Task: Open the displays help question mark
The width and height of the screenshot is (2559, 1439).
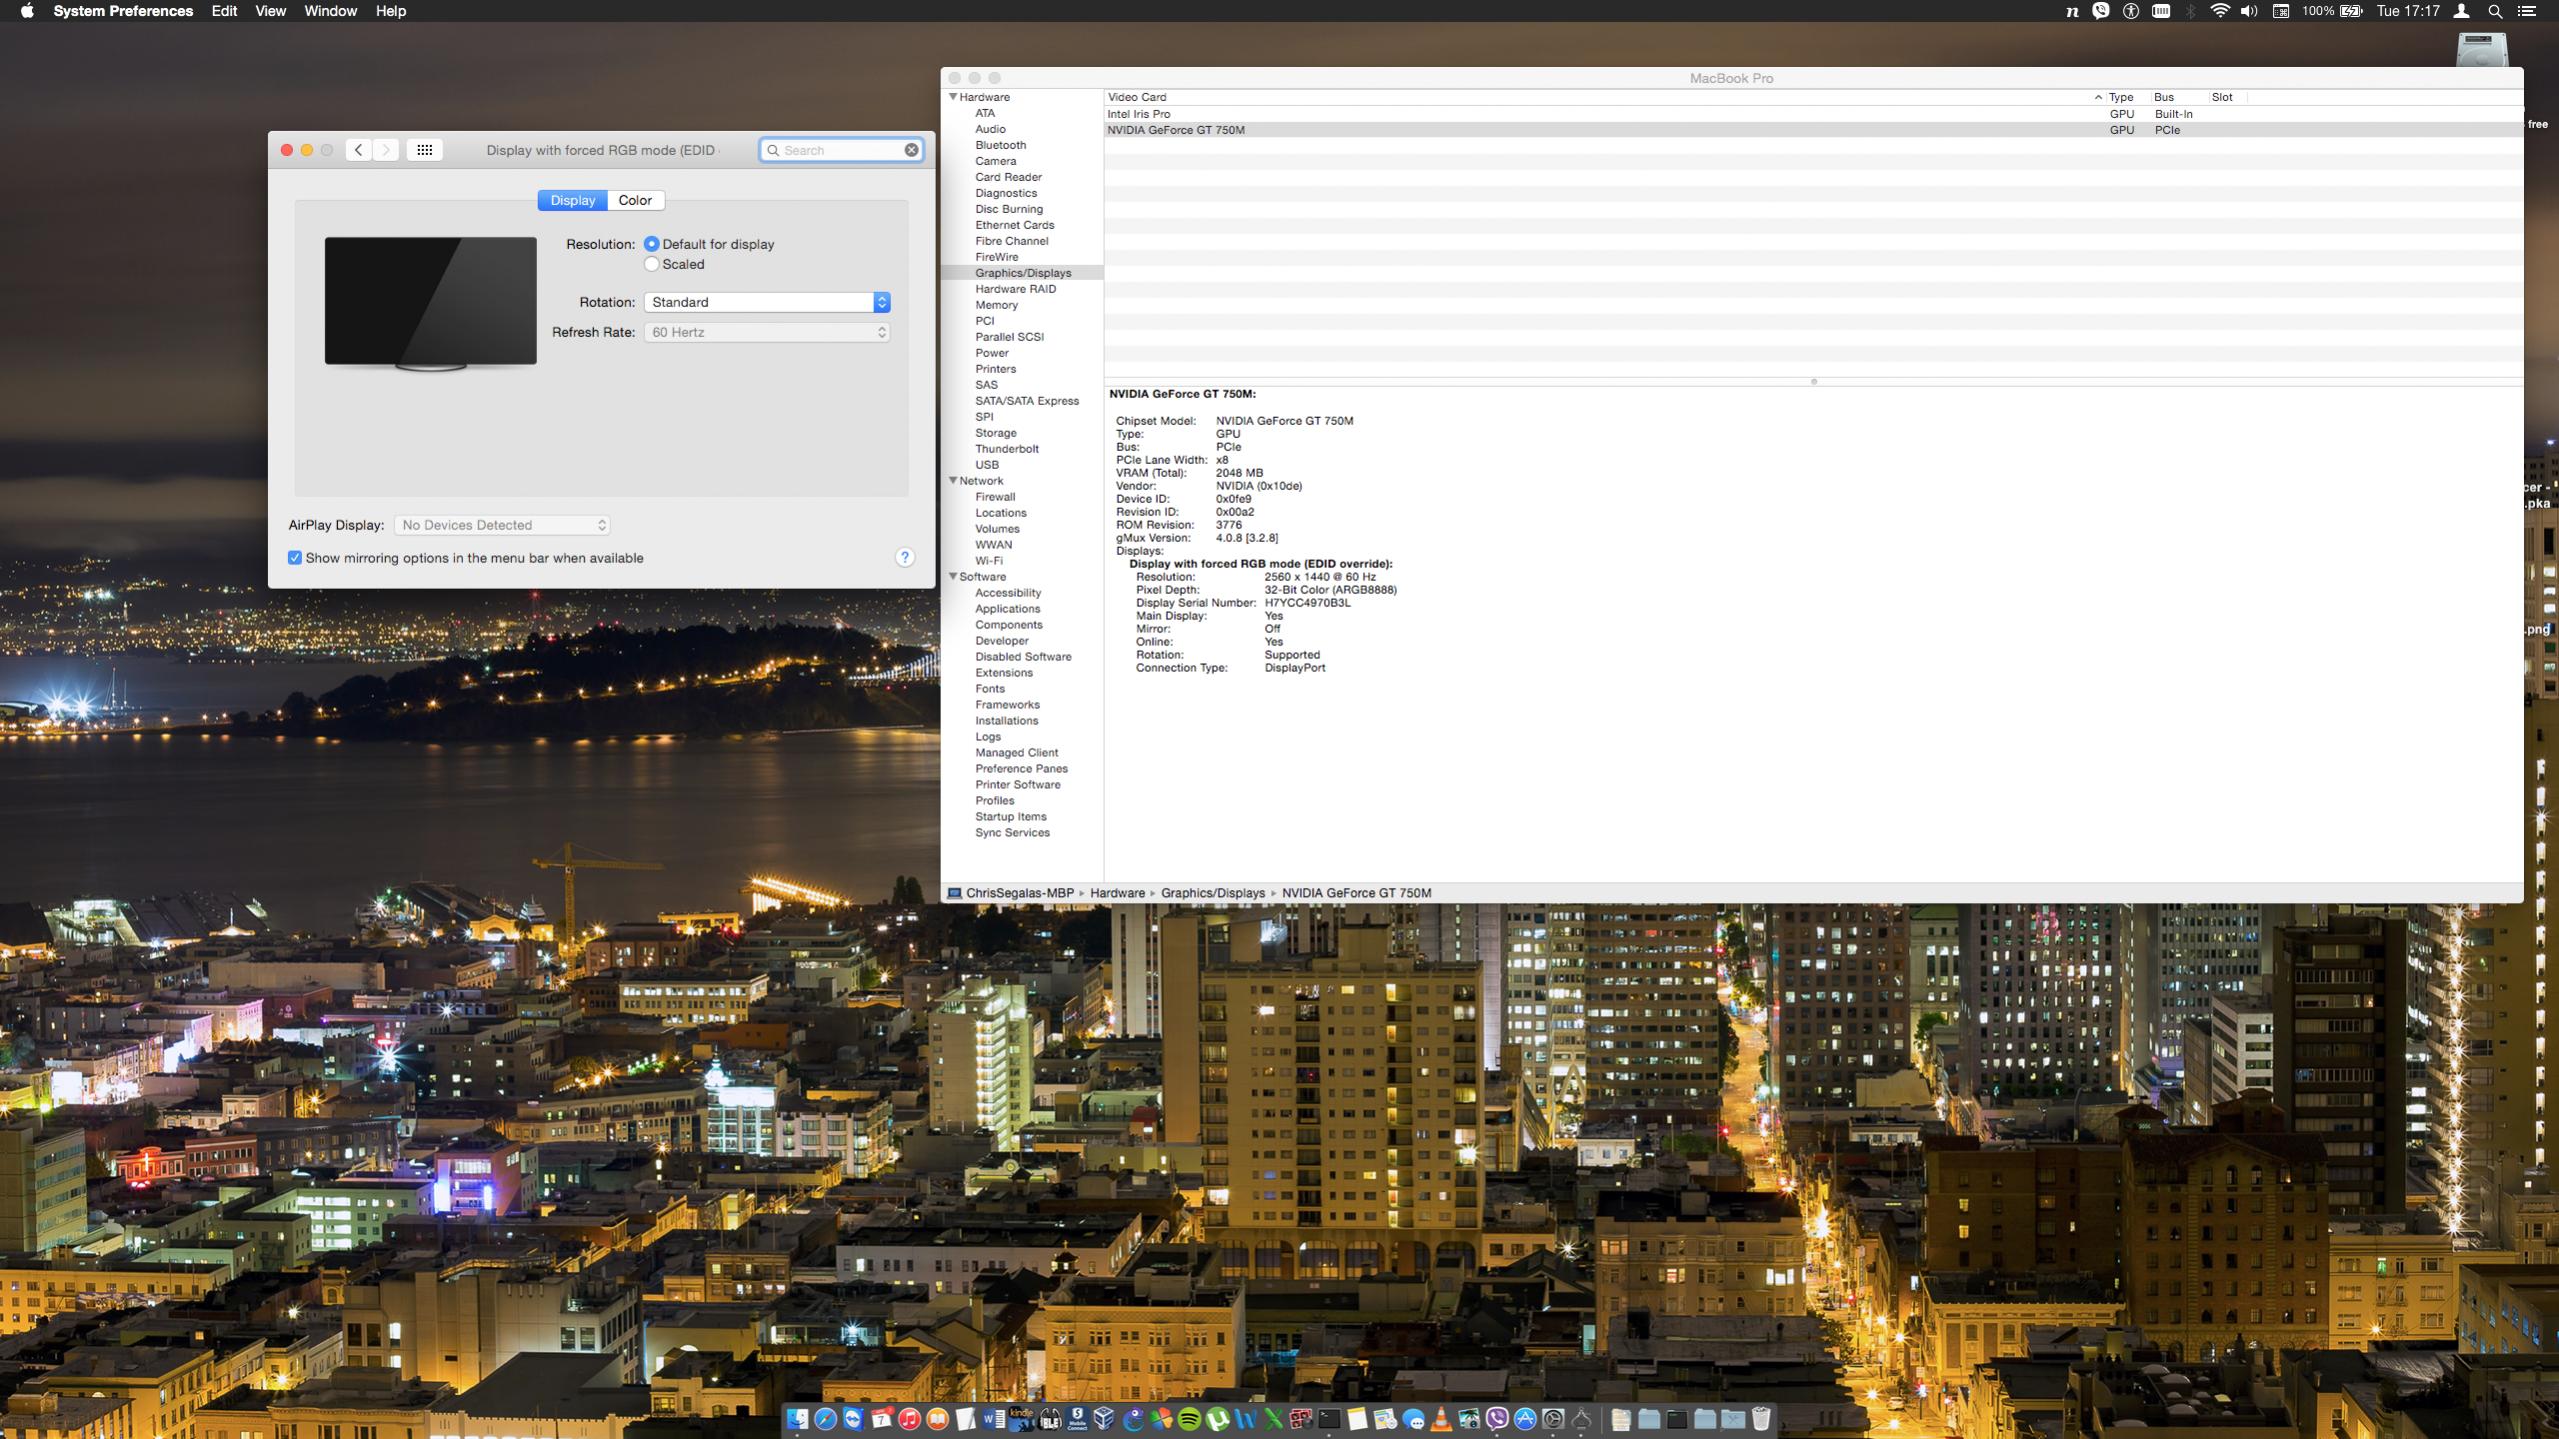Action: 904,558
